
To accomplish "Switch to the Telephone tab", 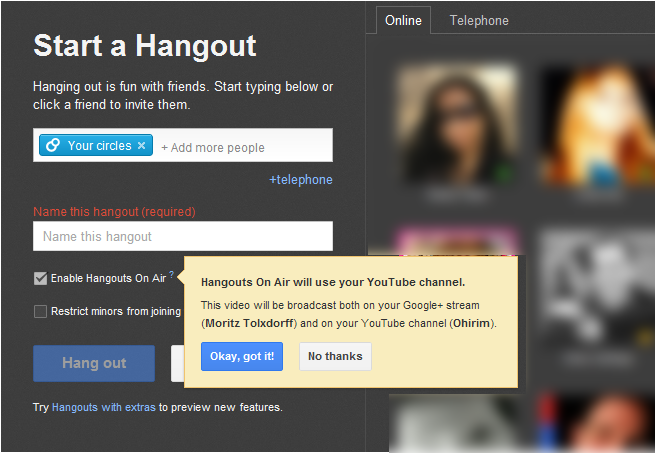I will click(479, 20).
